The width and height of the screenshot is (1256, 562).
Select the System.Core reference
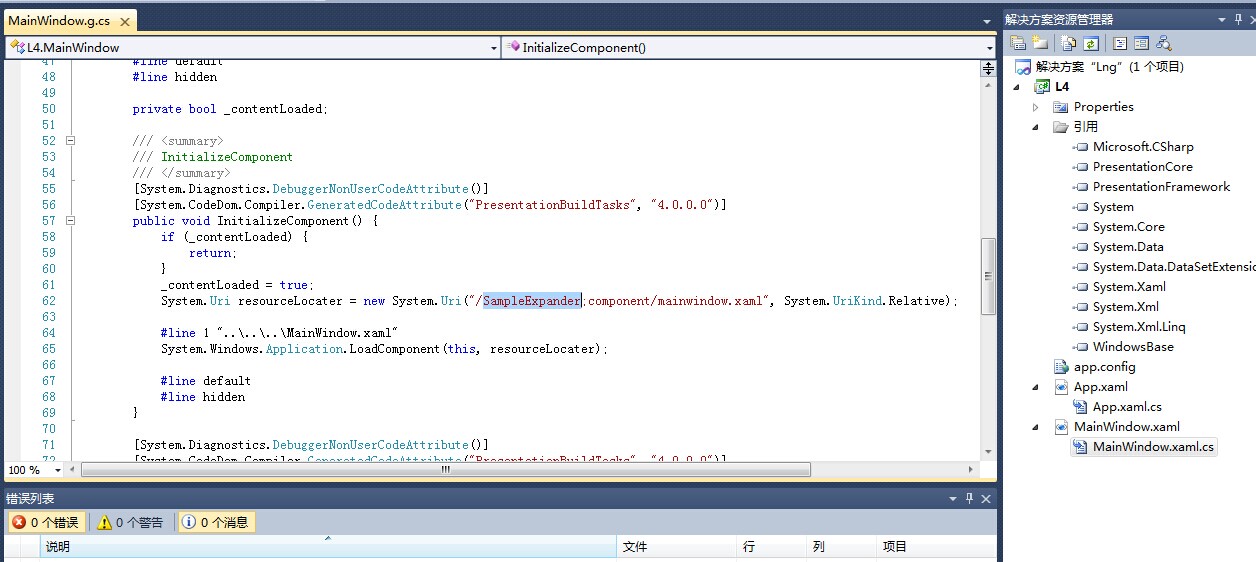pos(1128,227)
